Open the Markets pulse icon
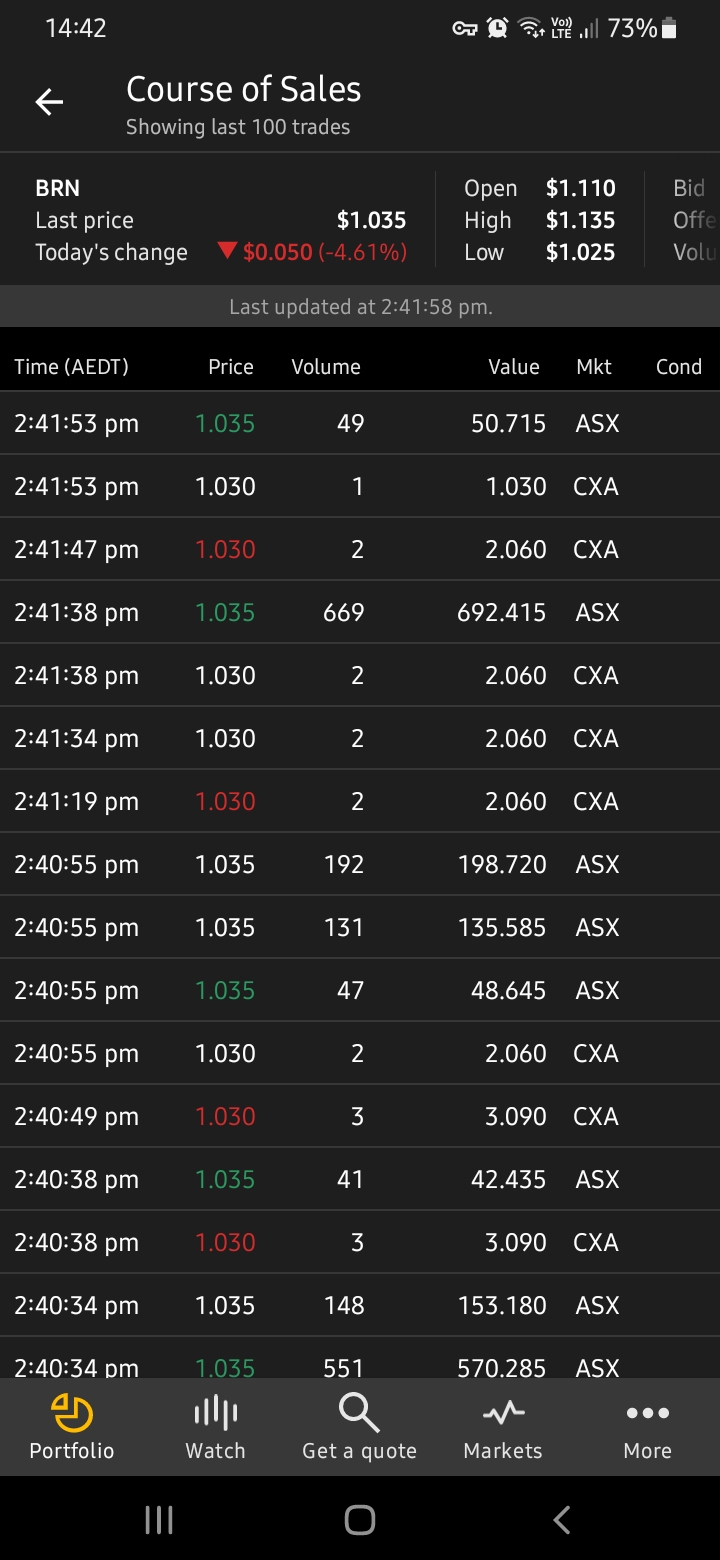The height and width of the screenshot is (1560, 720). pyautogui.click(x=503, y=1413)
